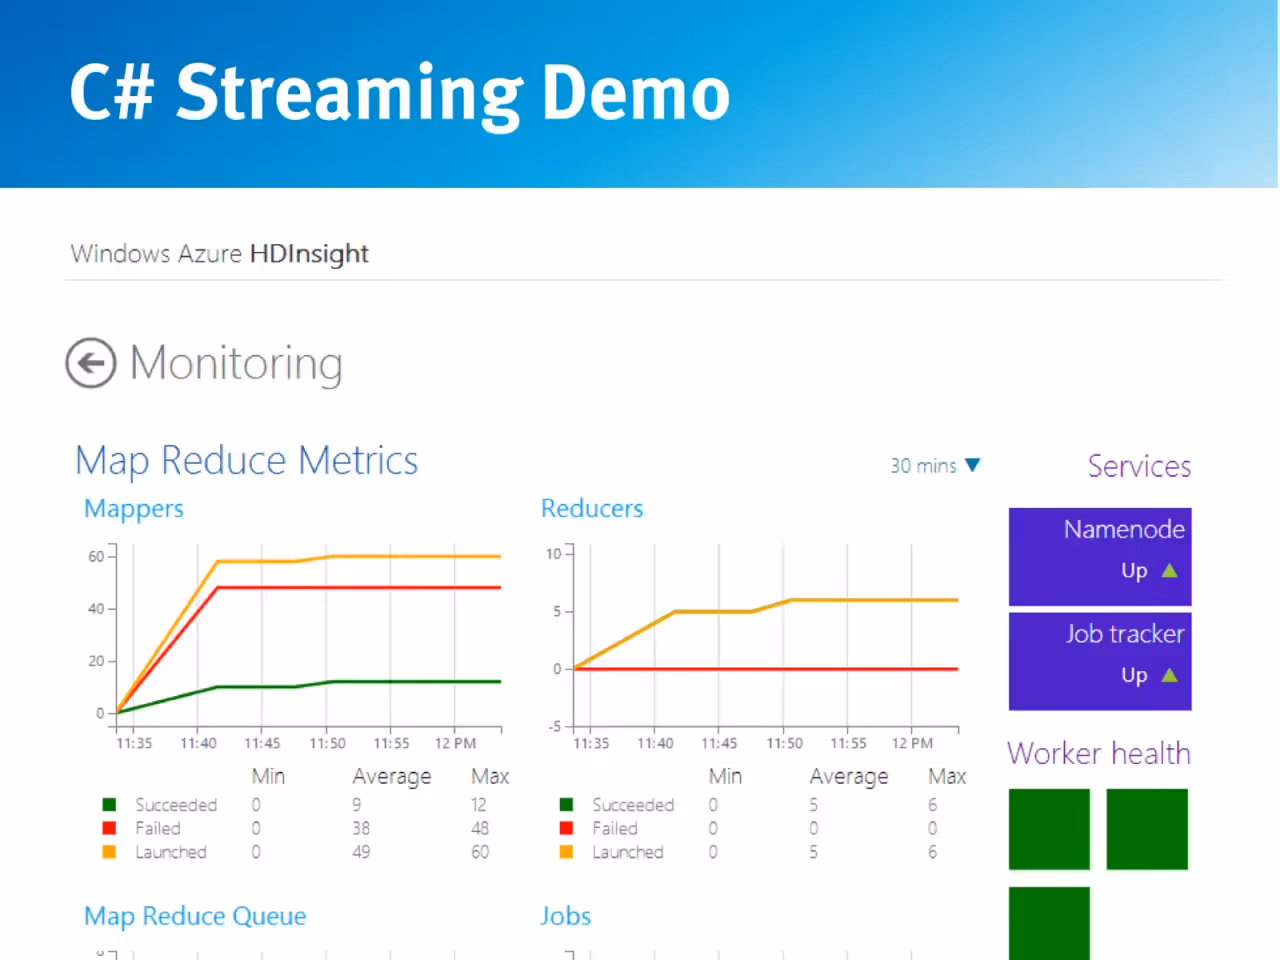
Task: Click the second green Worker health square
Action: tap(1147, 829)
